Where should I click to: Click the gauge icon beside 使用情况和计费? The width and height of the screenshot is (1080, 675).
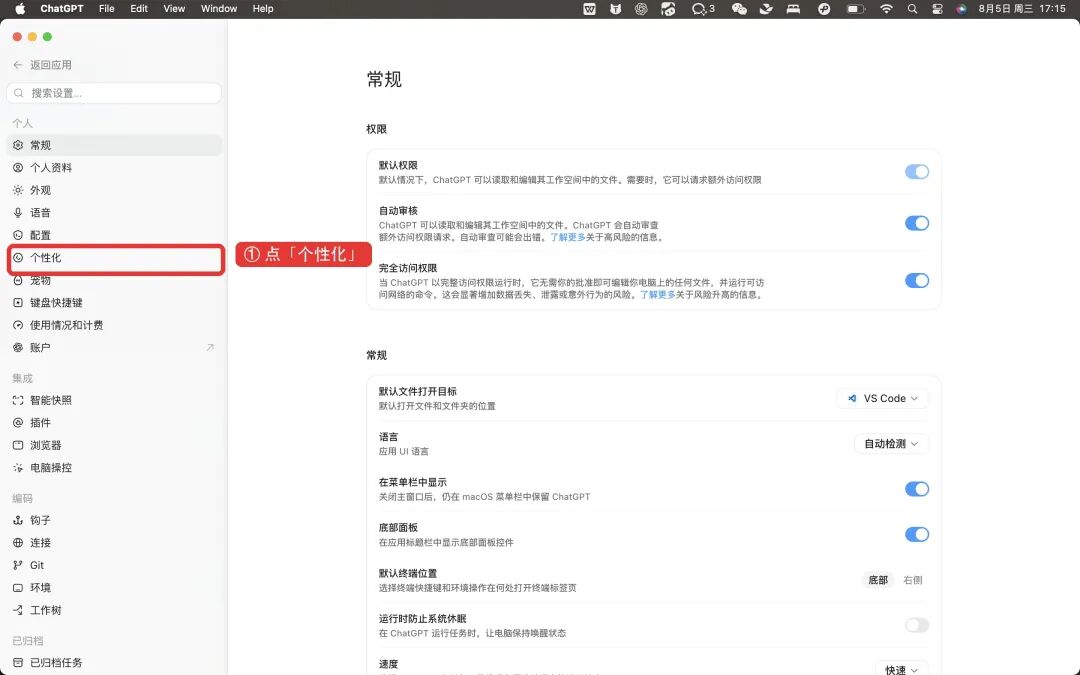(x=18, y=325)
